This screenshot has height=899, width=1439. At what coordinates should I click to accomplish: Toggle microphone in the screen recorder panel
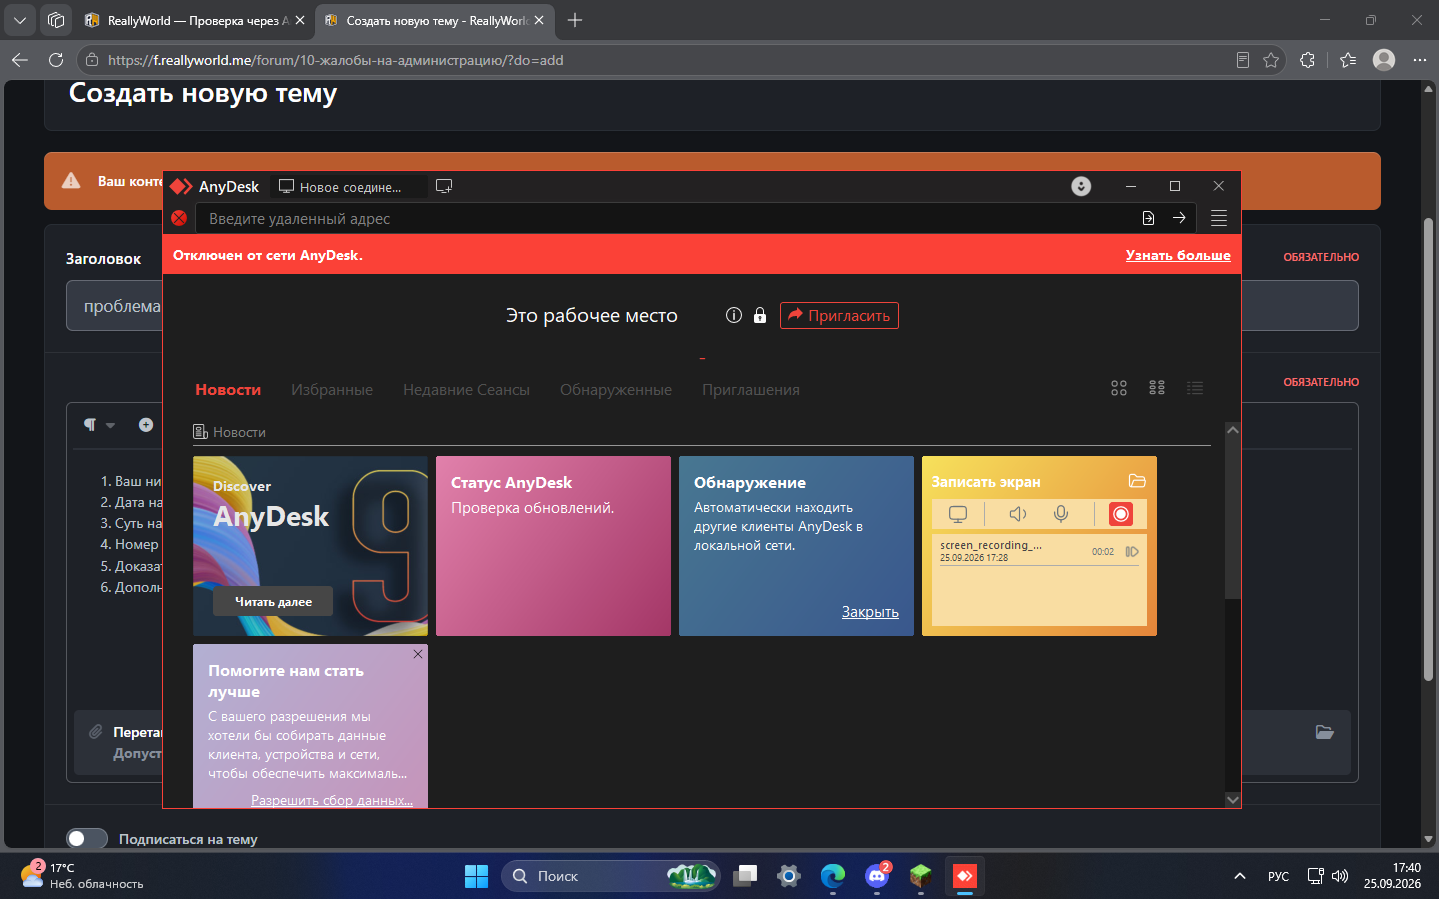click(1061, 514)
